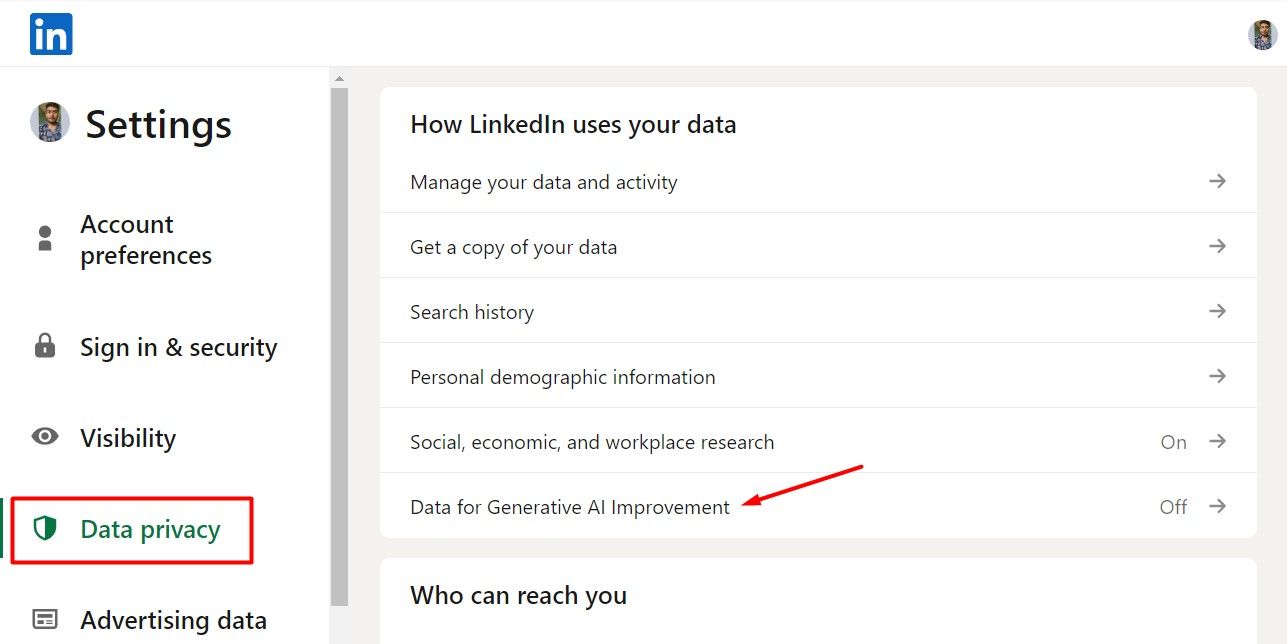Open your profile avatar in the top bar
The width and height of the screenshot is (1287, 644).
tap(1262, 33)
